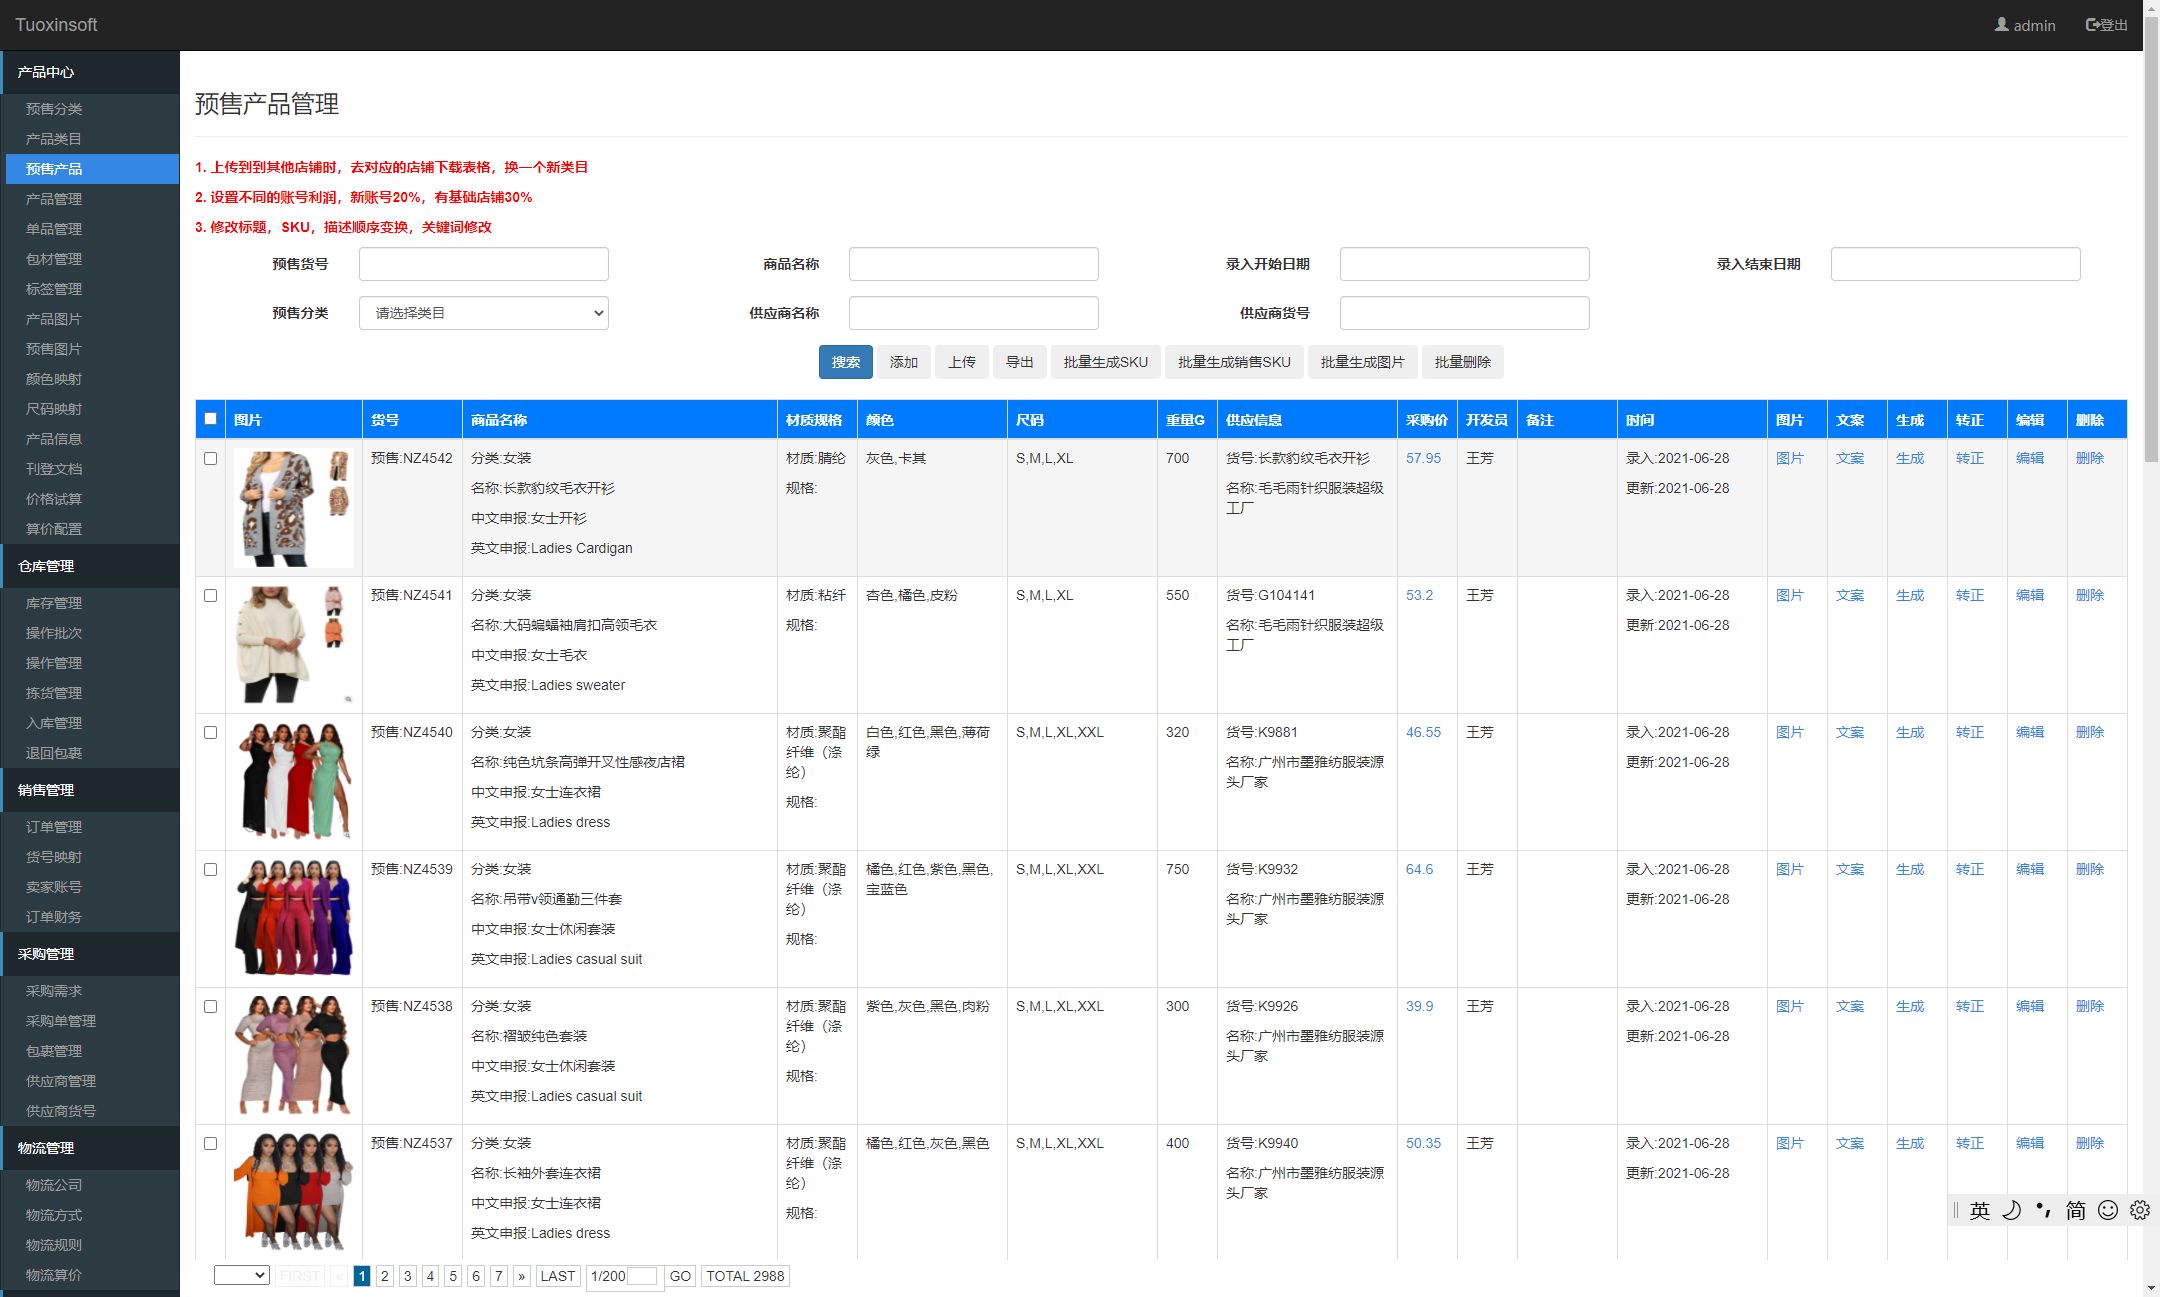Click the NZ4539 product thumbnail image

tap(293, 917)
